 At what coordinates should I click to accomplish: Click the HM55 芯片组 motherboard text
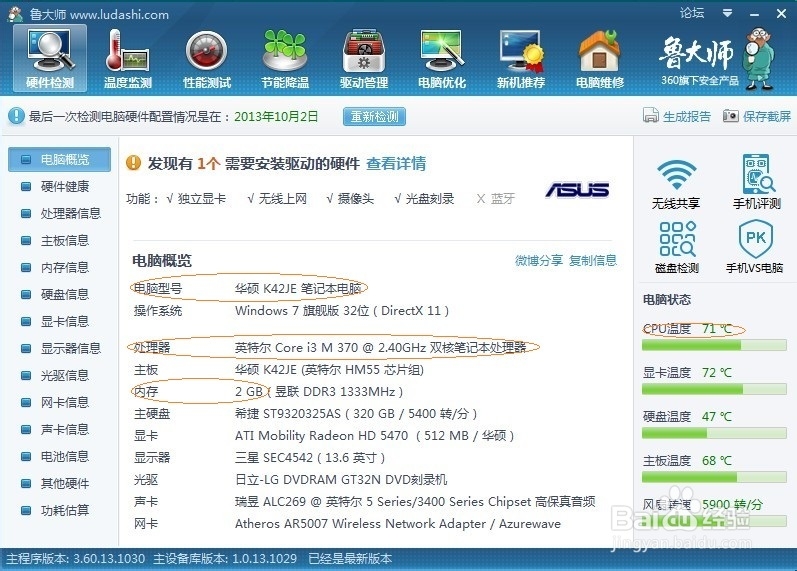(x=329, y=370)
